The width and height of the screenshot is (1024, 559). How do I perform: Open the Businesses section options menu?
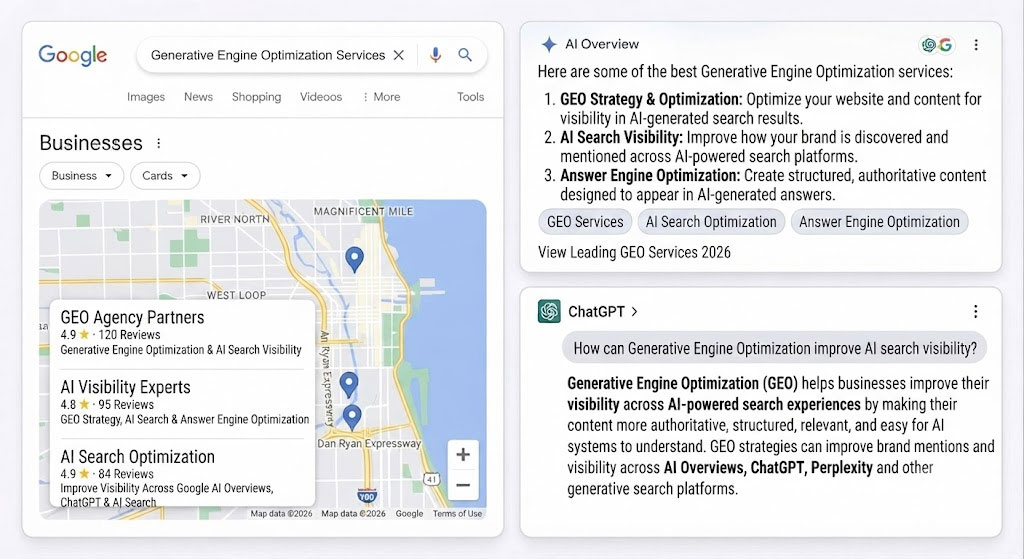pyautogui.click(x=159, y=143)
